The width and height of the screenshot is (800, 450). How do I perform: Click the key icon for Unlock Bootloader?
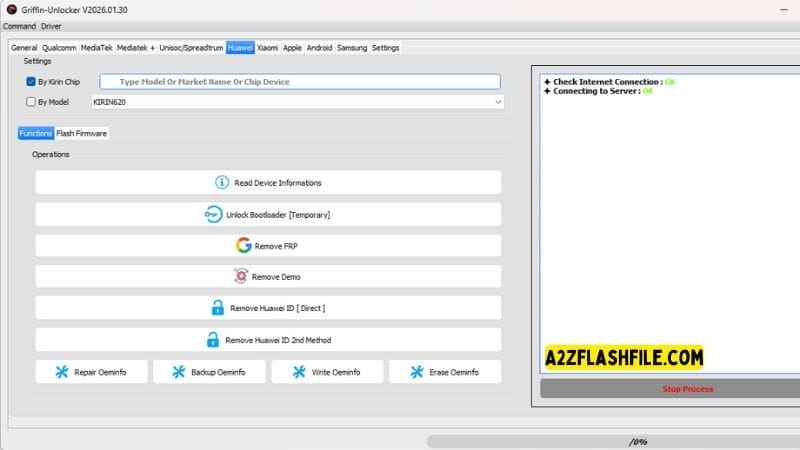pos(213,214)
